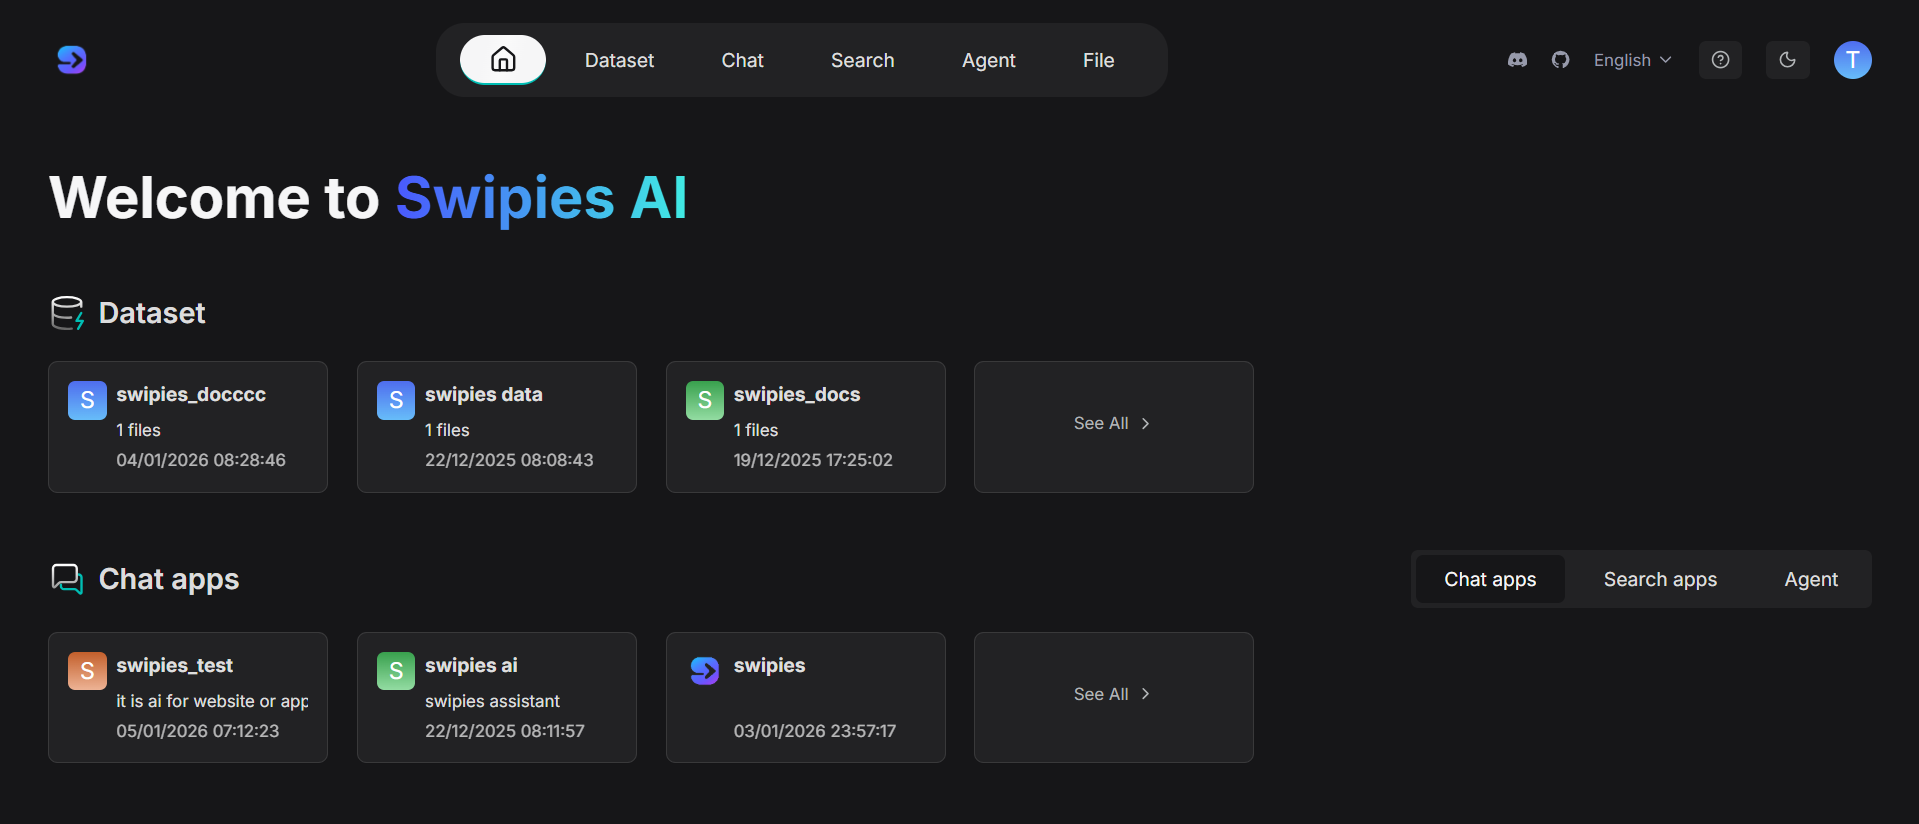The width and height of the screenshot is (1919, 824).
Task: Click the swipies_test orange avatar icon
Action: 87,671
